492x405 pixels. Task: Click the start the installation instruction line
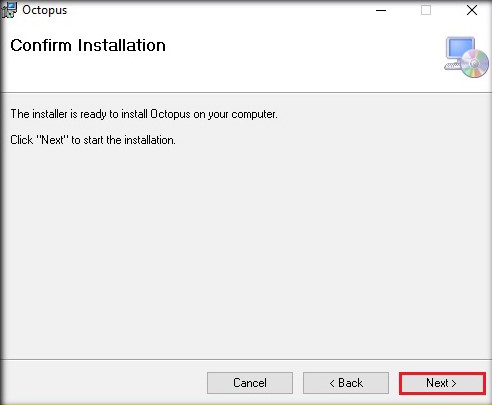point(93,140)
